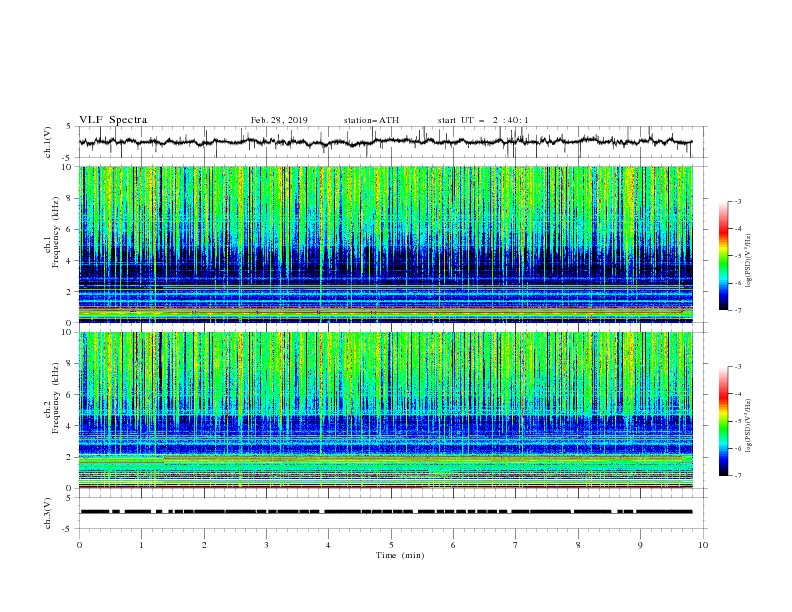Select the ch.2 "Frequency (kHz)" axis label
This screenshot has height=612, width=792.
point(56,397)
